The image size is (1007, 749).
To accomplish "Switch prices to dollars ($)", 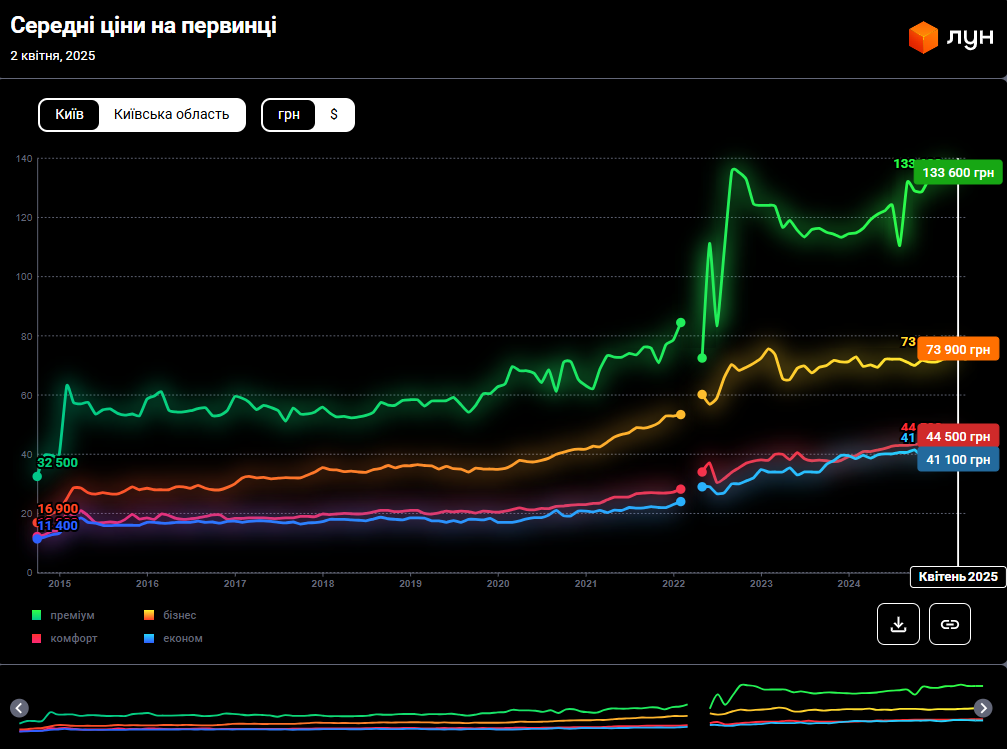I will 334,114.
